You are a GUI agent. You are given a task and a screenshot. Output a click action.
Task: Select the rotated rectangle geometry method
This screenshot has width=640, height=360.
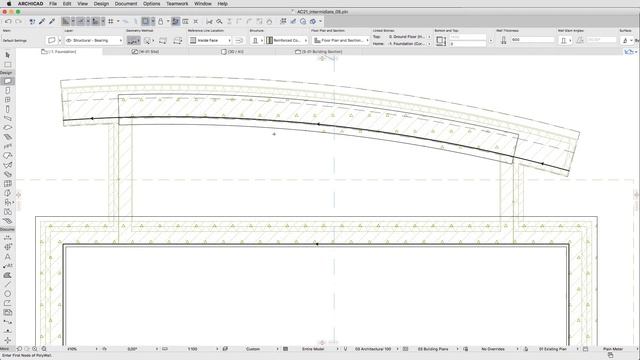click(x=177, y=40)
